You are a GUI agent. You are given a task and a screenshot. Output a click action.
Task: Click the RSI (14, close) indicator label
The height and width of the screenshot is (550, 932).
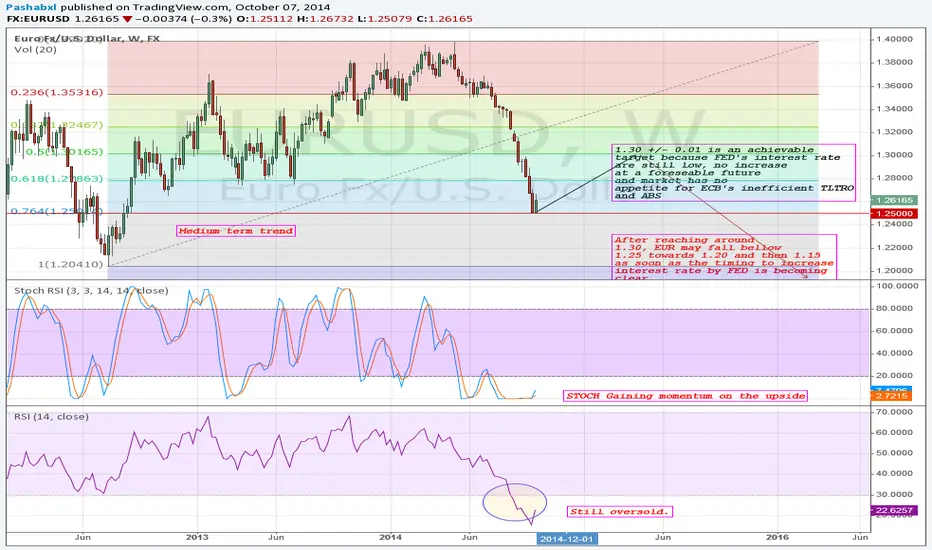click(x=51, y=417)
